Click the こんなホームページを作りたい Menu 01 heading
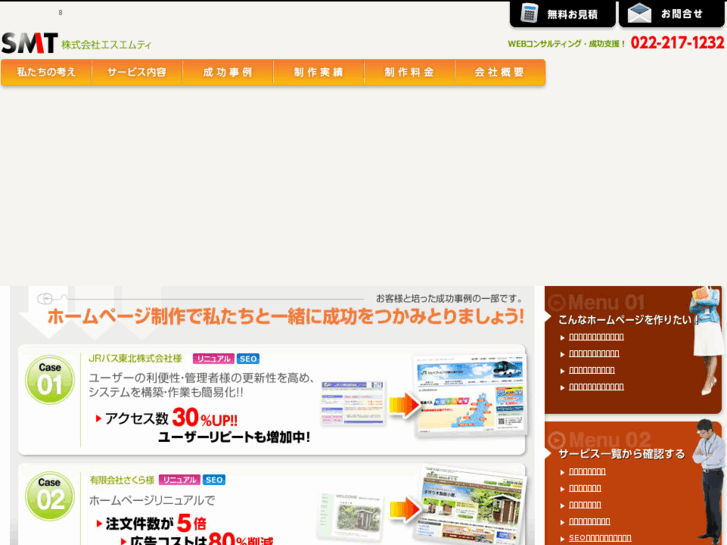This screenshot has height=545, width=727. [628, 320]
